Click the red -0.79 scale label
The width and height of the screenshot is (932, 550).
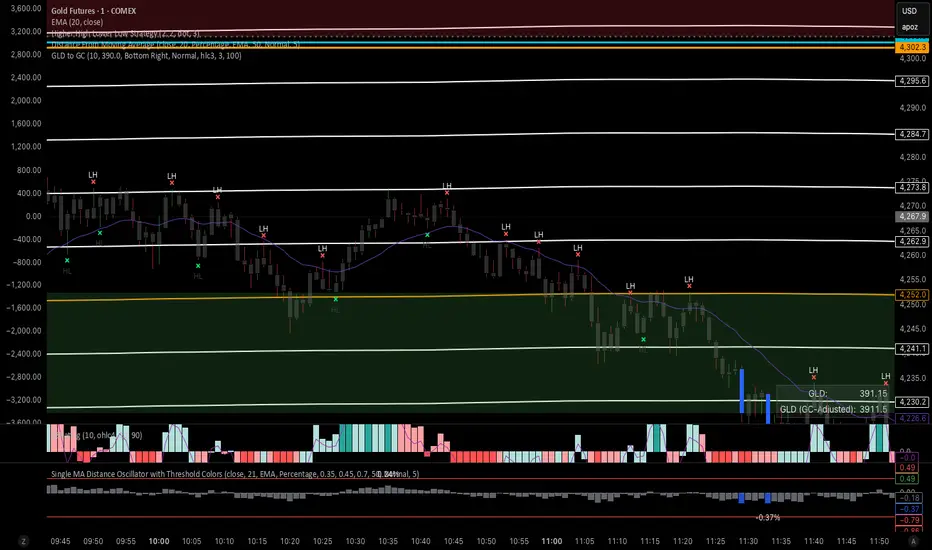click(x=909, y=520)
